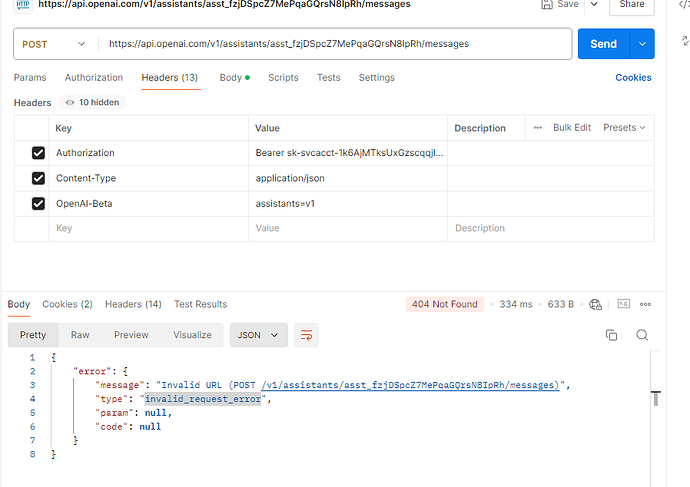Click the 633 B response size
Viewport: 690px width, 487px height.
click(561, 304)
